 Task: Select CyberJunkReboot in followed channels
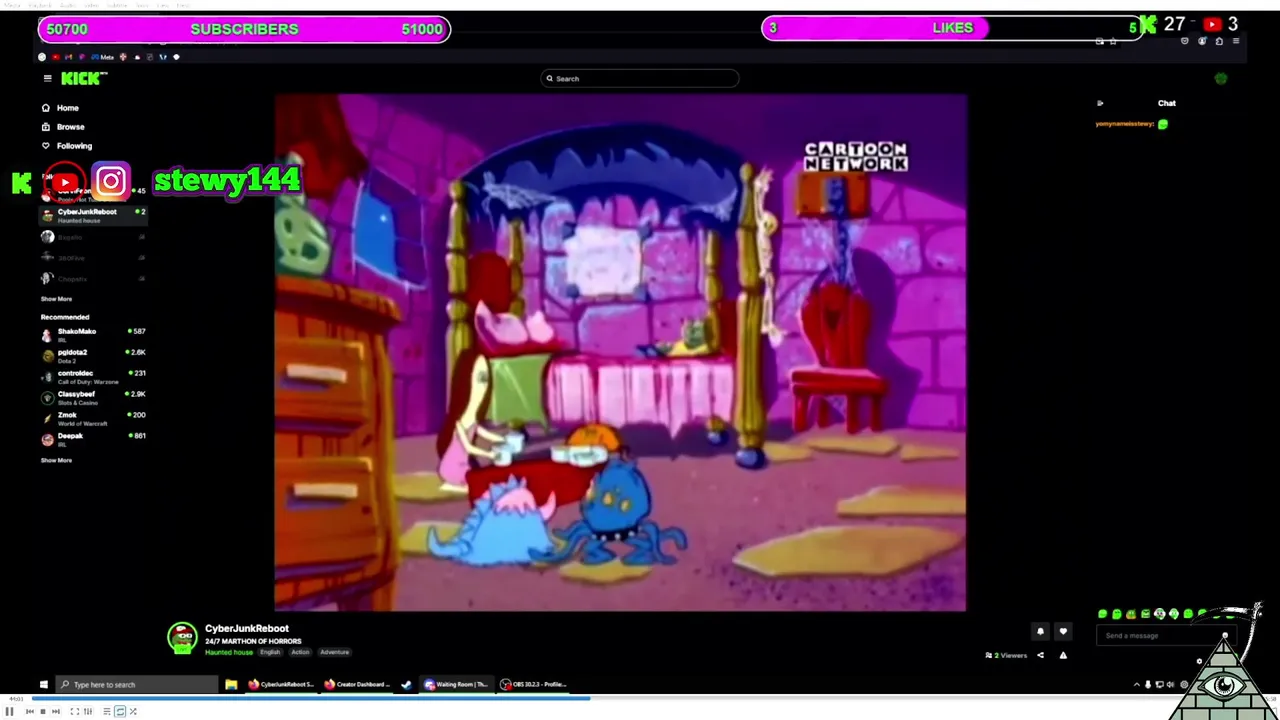tap(93, 215)
